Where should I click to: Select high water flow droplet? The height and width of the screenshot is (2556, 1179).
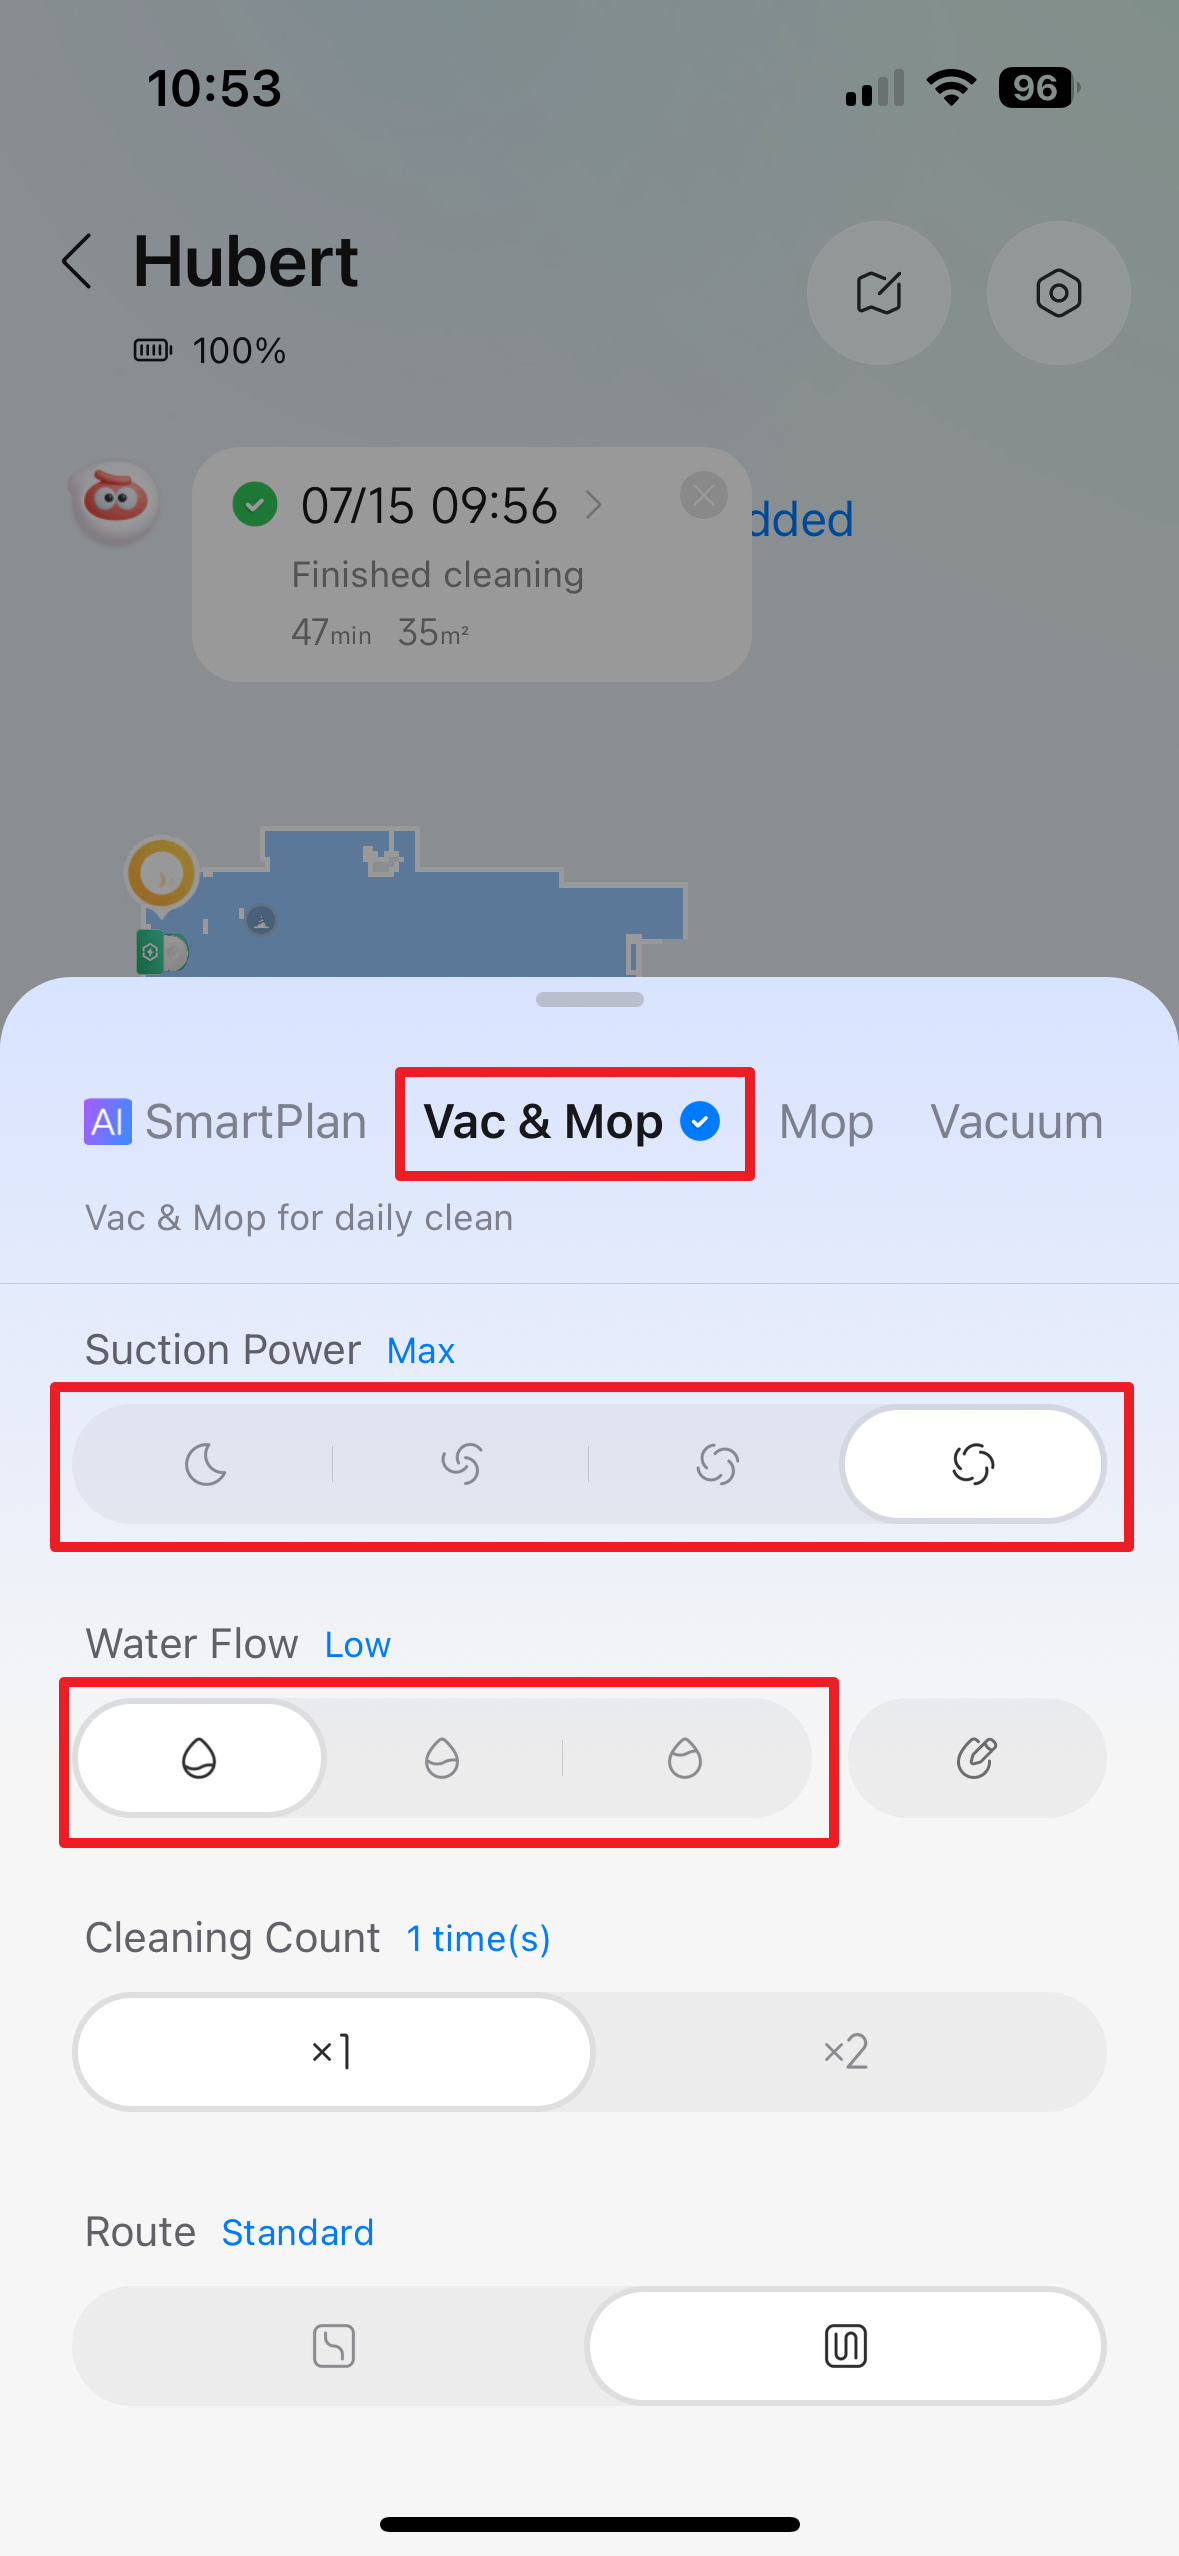(x=685, y=1758)
